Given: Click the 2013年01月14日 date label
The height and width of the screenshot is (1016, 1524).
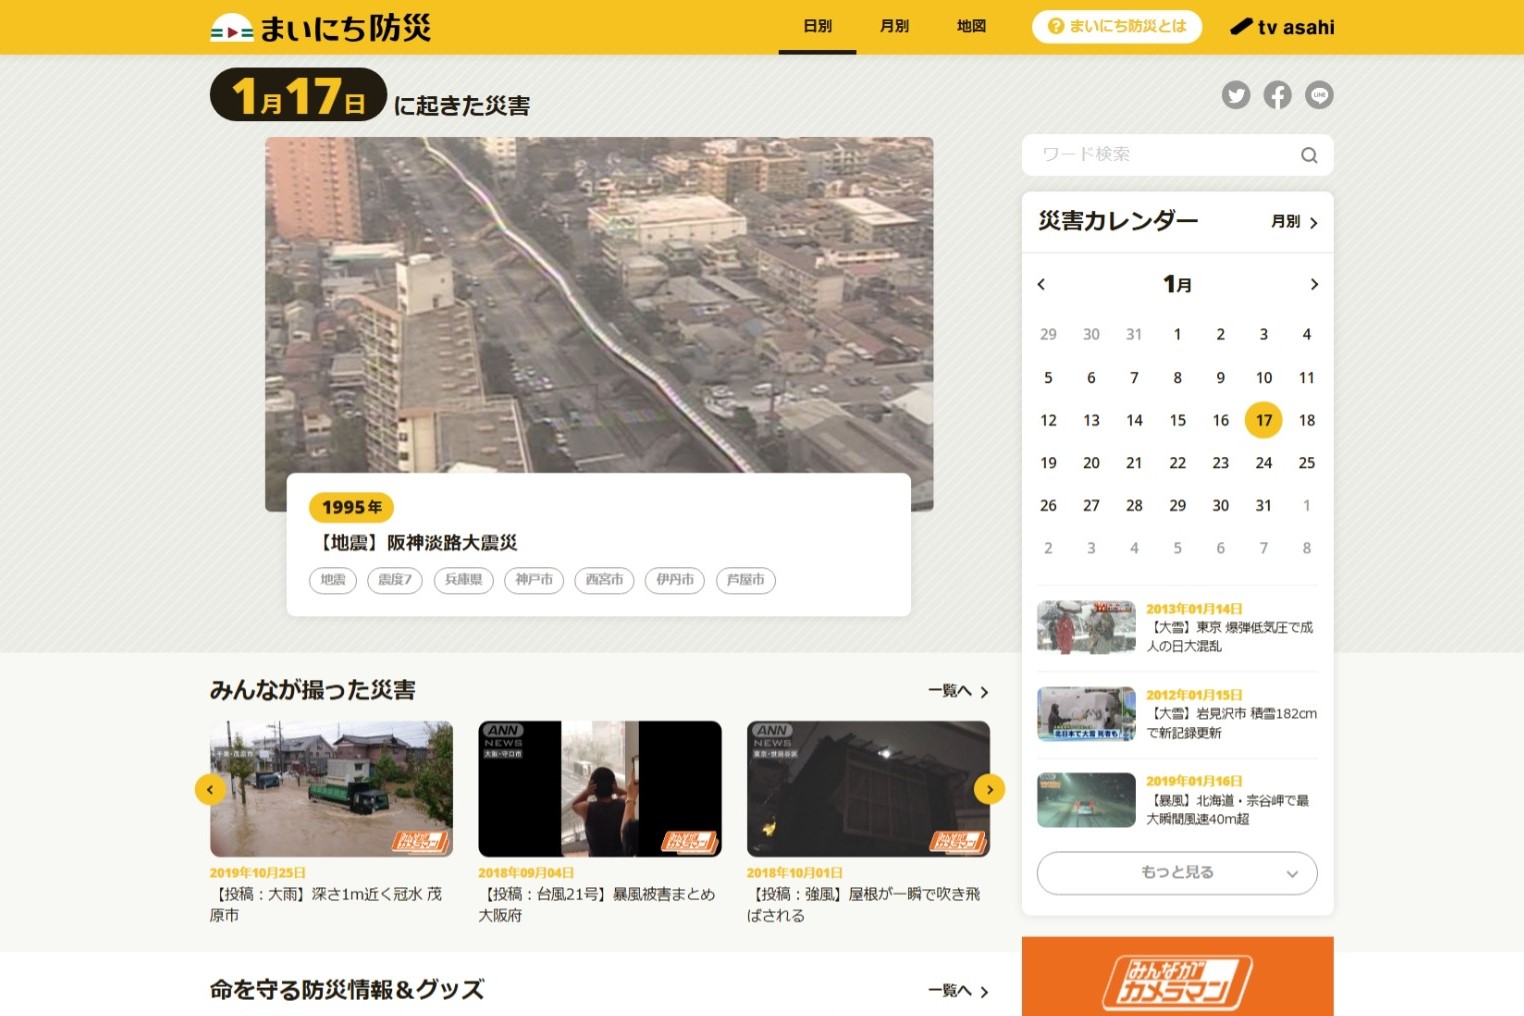Looking at the screenshot, I should (x=1194, y=608).
